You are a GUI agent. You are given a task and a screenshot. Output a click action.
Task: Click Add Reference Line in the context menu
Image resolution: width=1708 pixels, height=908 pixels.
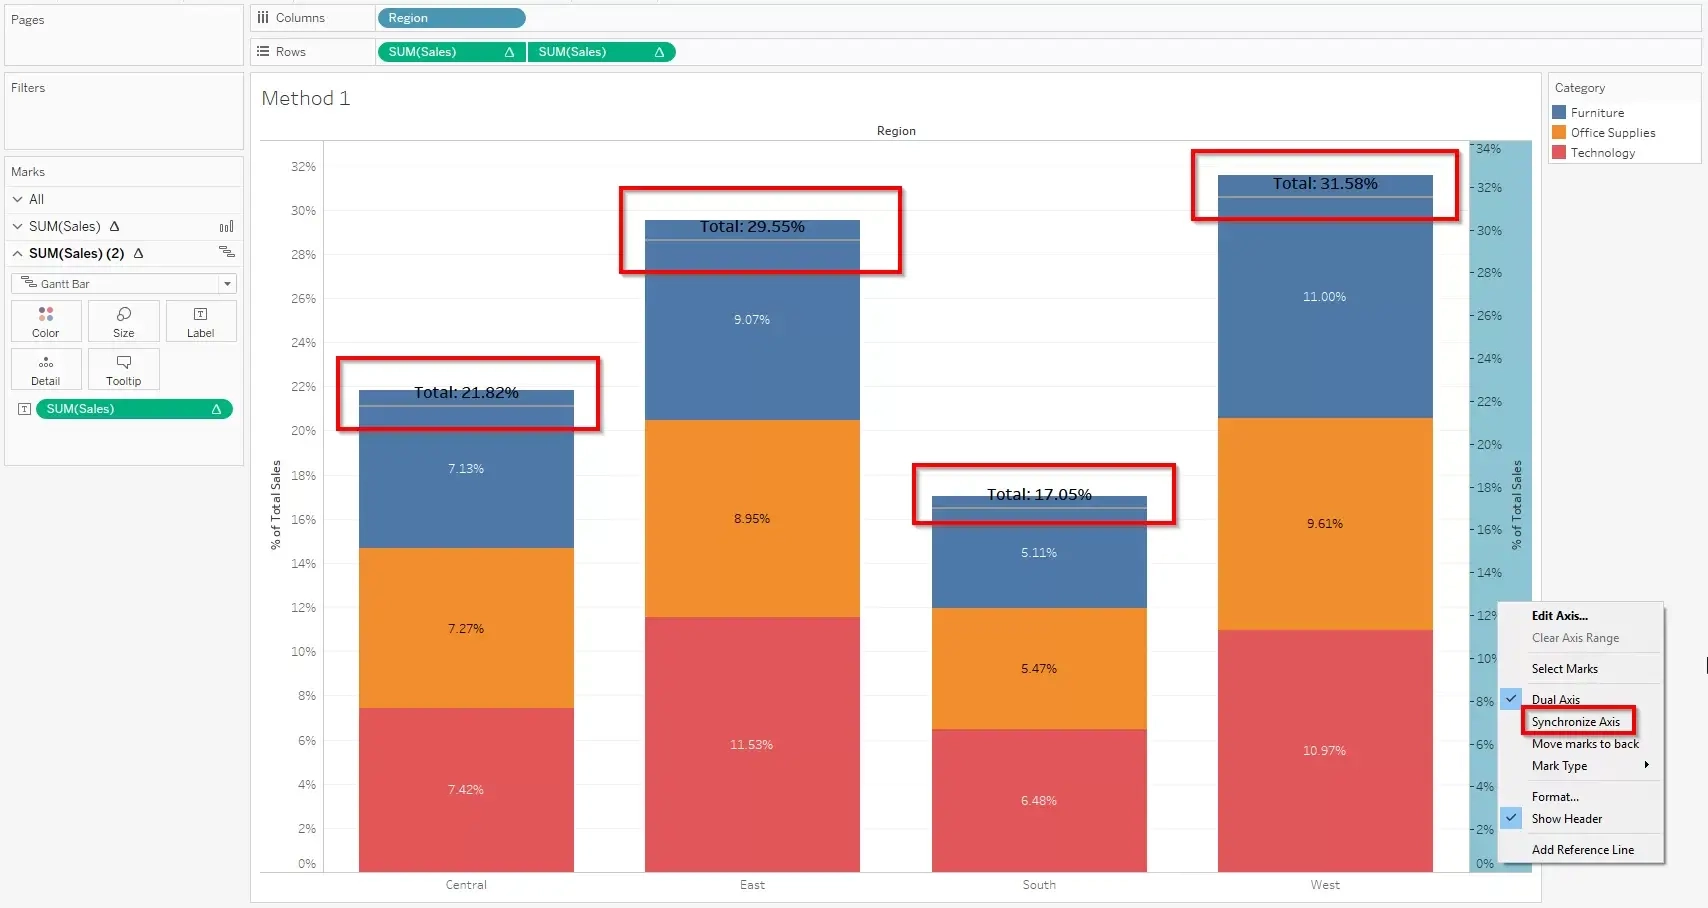(x=1583, y=849)
